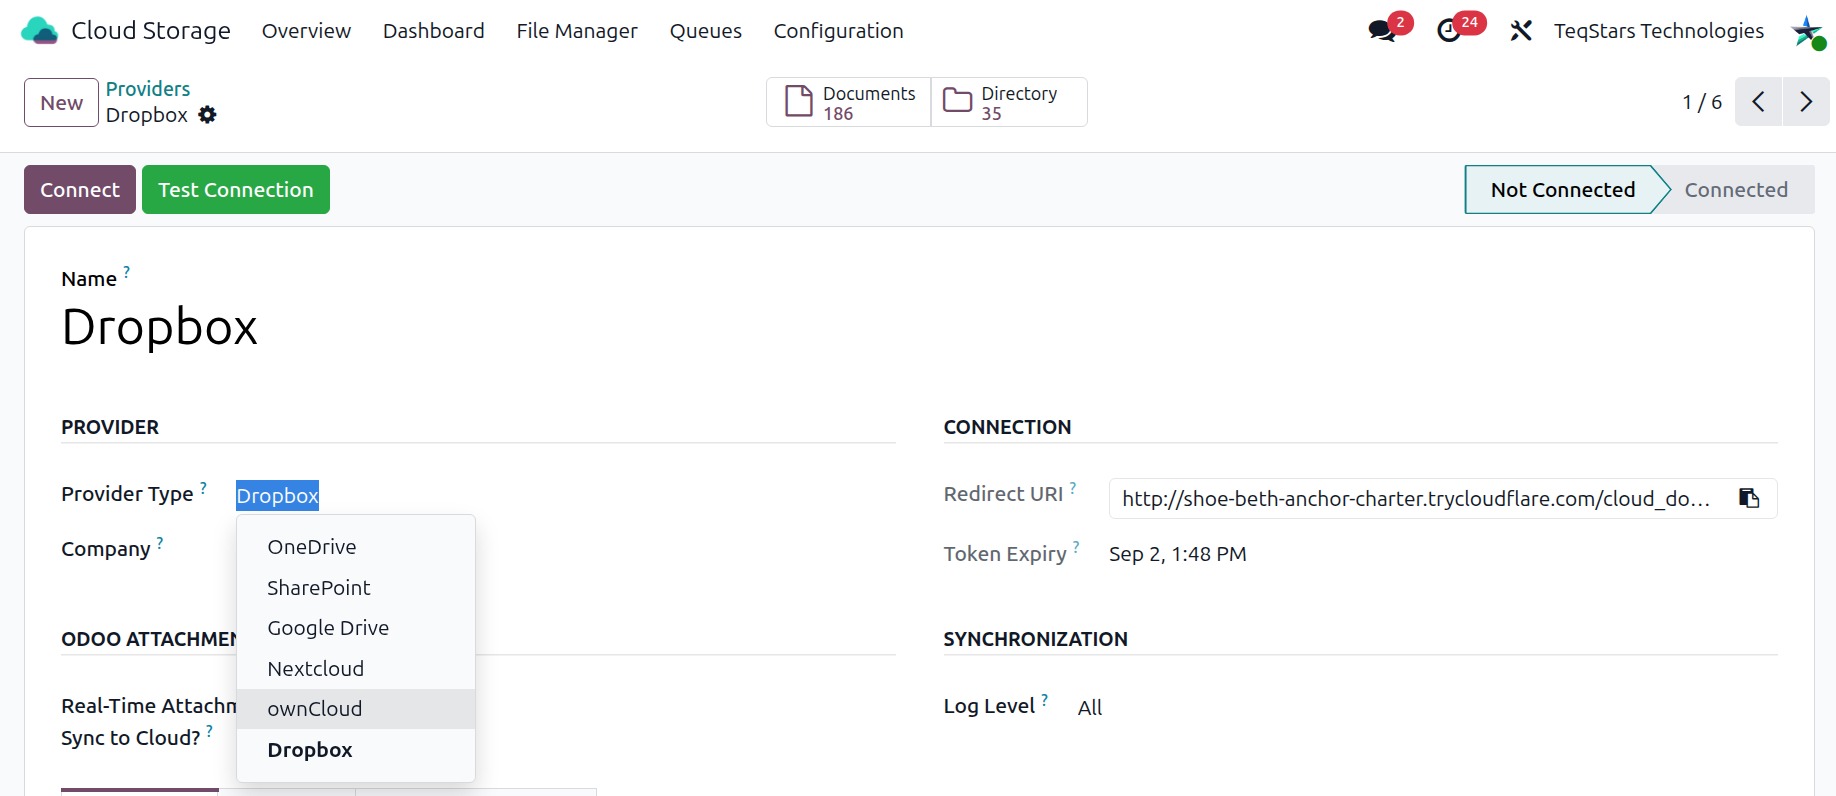Pick Dropbox option in the dropdown list
Image resolution: width=1836 pixels, height=796 pixels.
point(356,750)
